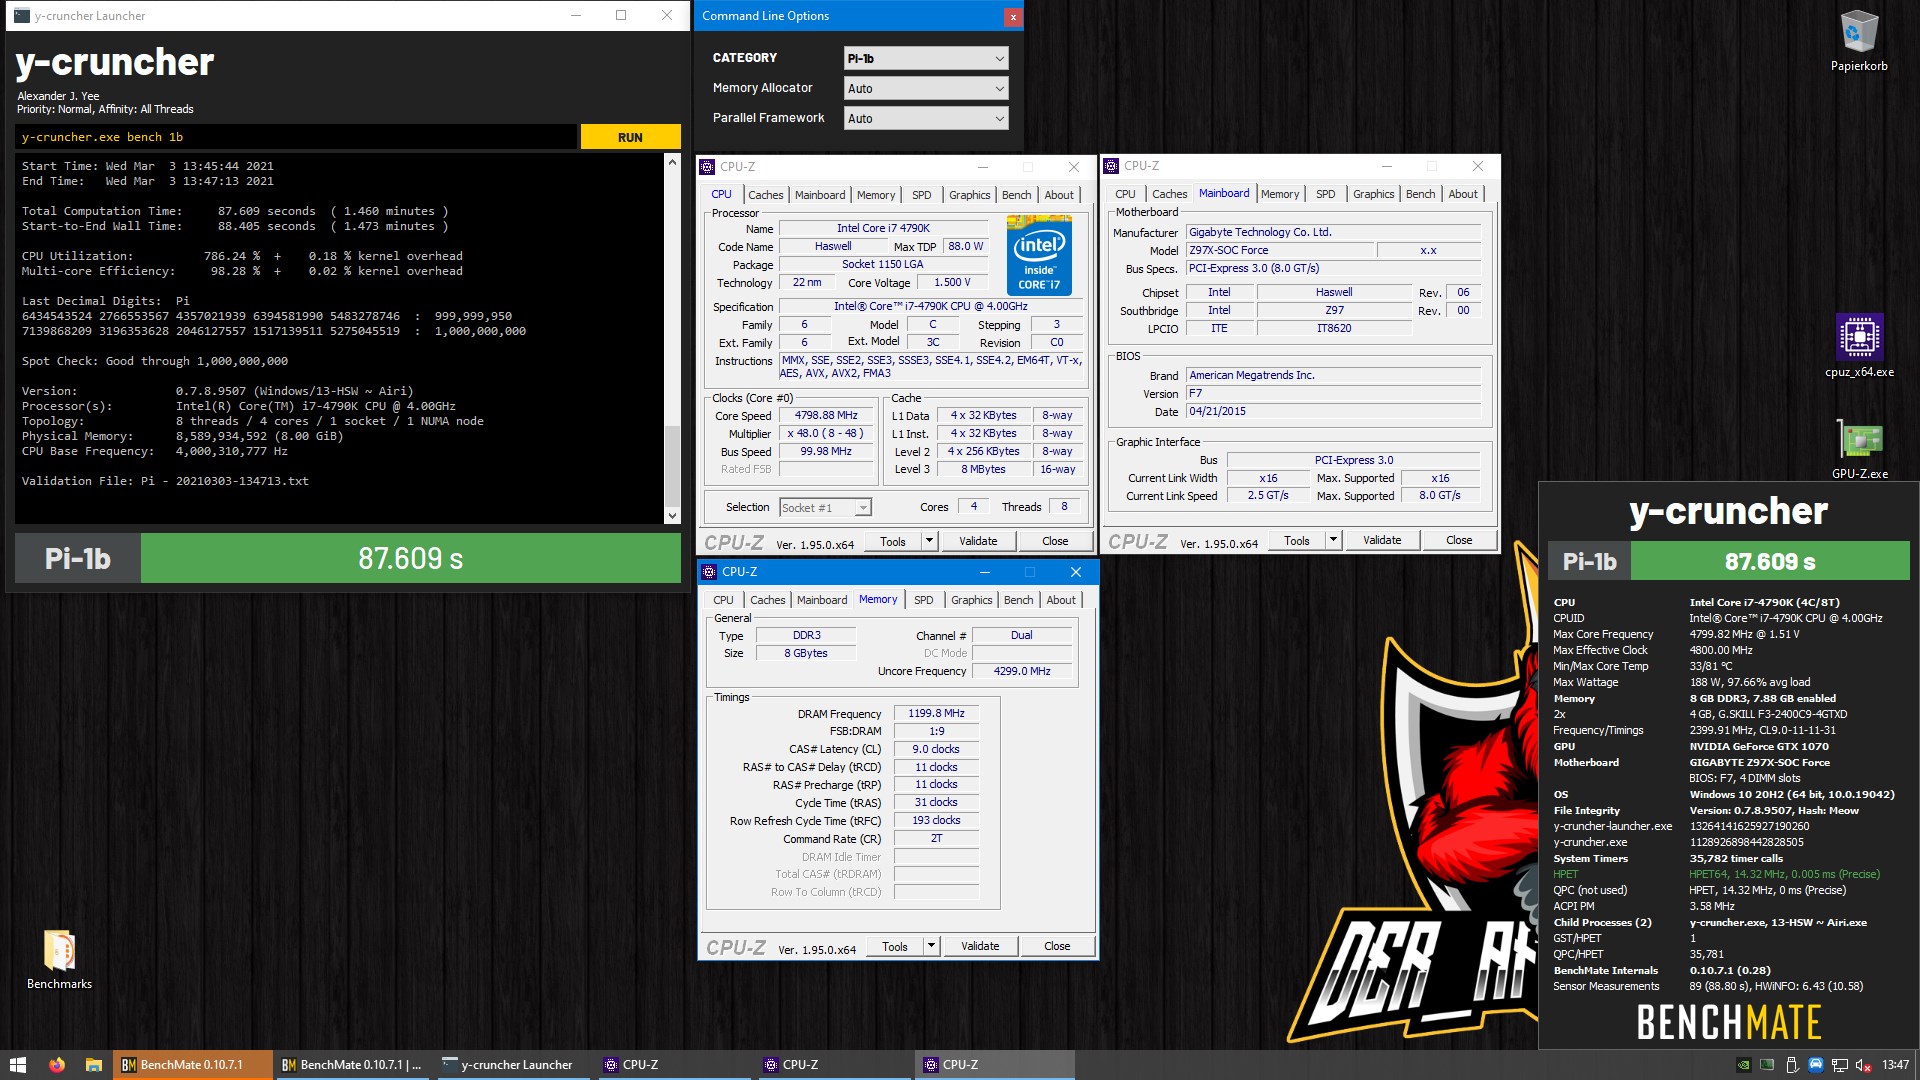Click Tools button in CPU-Z Memory window
The height and width of the screenshot is (1080, 1920).
(x=895, y=946)
